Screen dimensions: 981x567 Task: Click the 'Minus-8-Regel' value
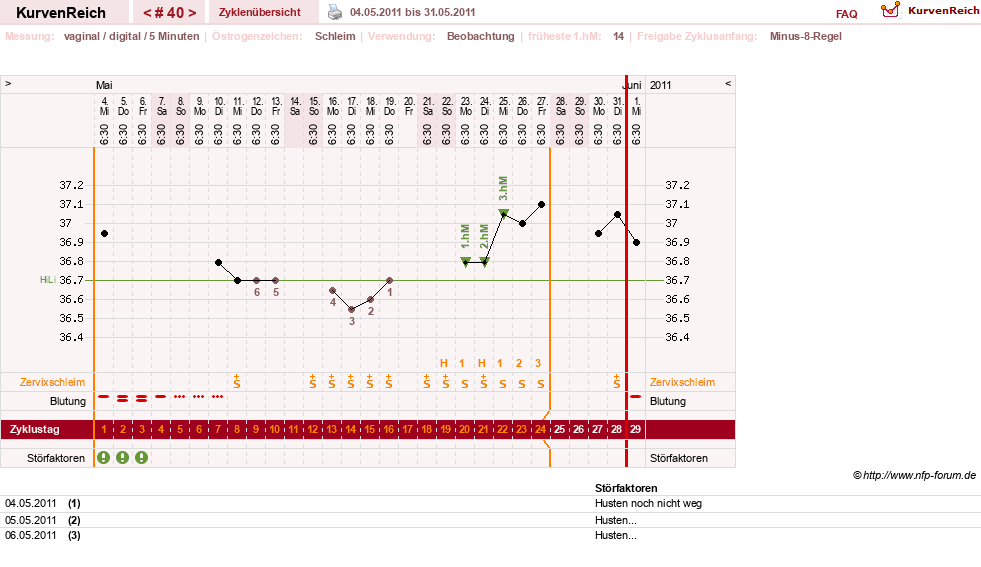[806, 36]
